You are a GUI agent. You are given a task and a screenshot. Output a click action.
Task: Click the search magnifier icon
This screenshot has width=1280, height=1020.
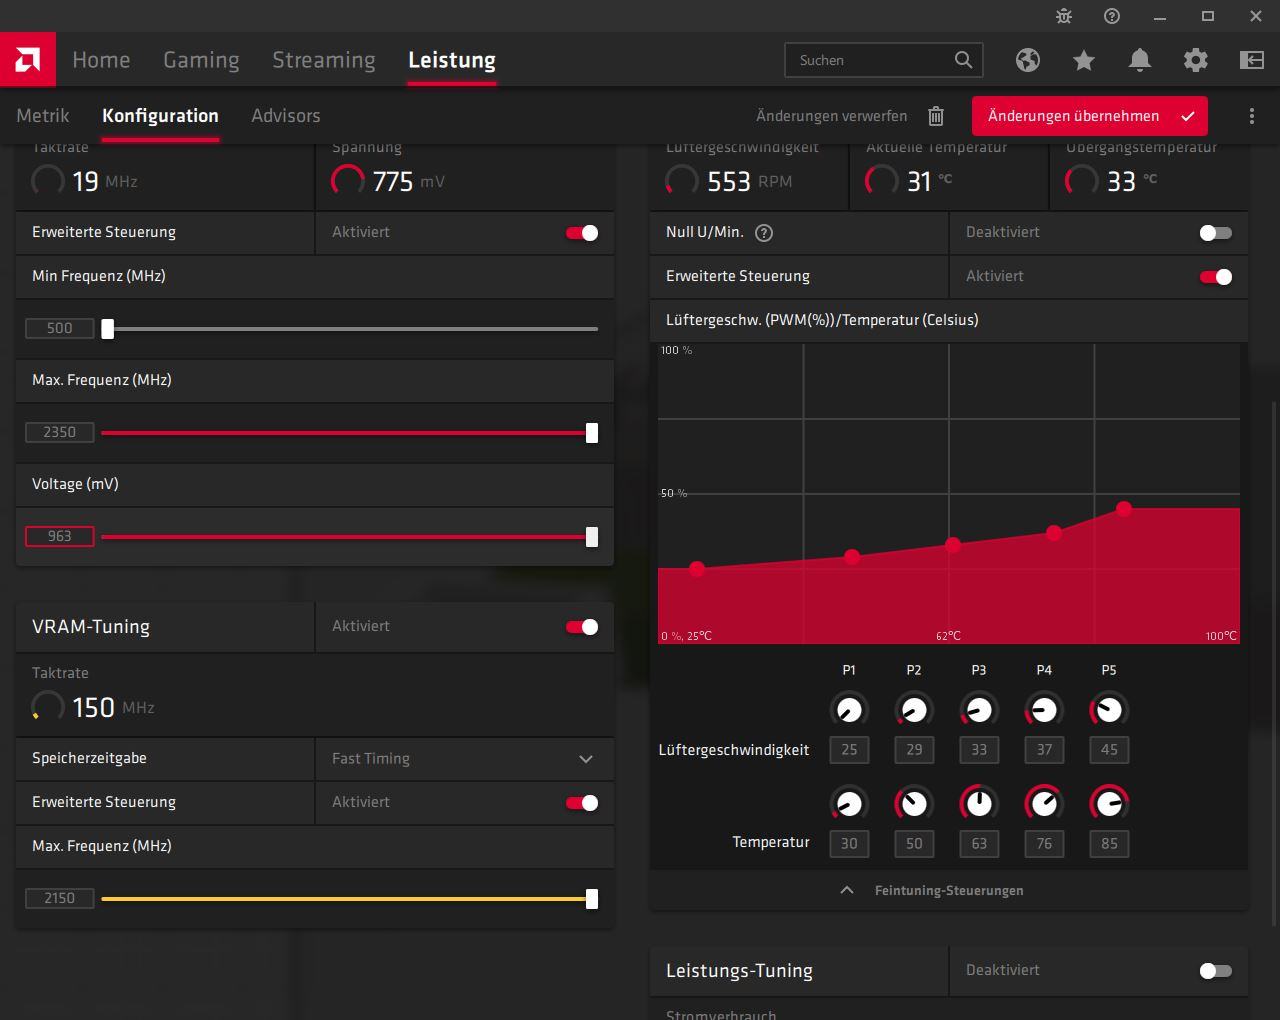pos(963,60)
